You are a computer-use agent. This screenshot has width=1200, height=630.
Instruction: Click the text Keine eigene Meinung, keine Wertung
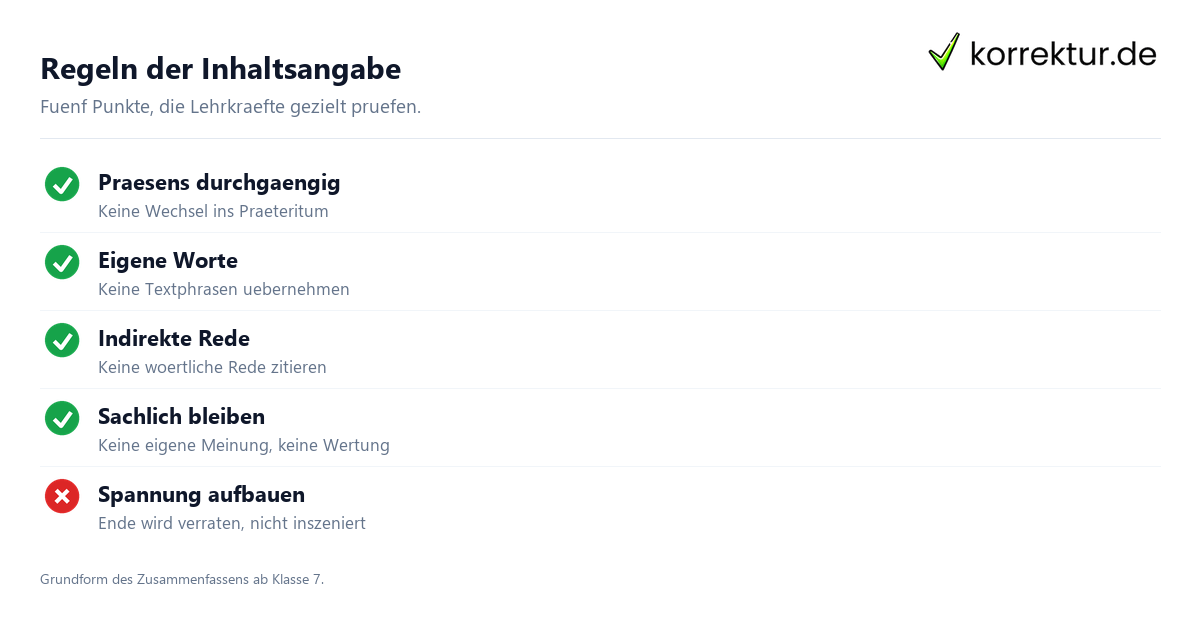[x=244, y=446]
